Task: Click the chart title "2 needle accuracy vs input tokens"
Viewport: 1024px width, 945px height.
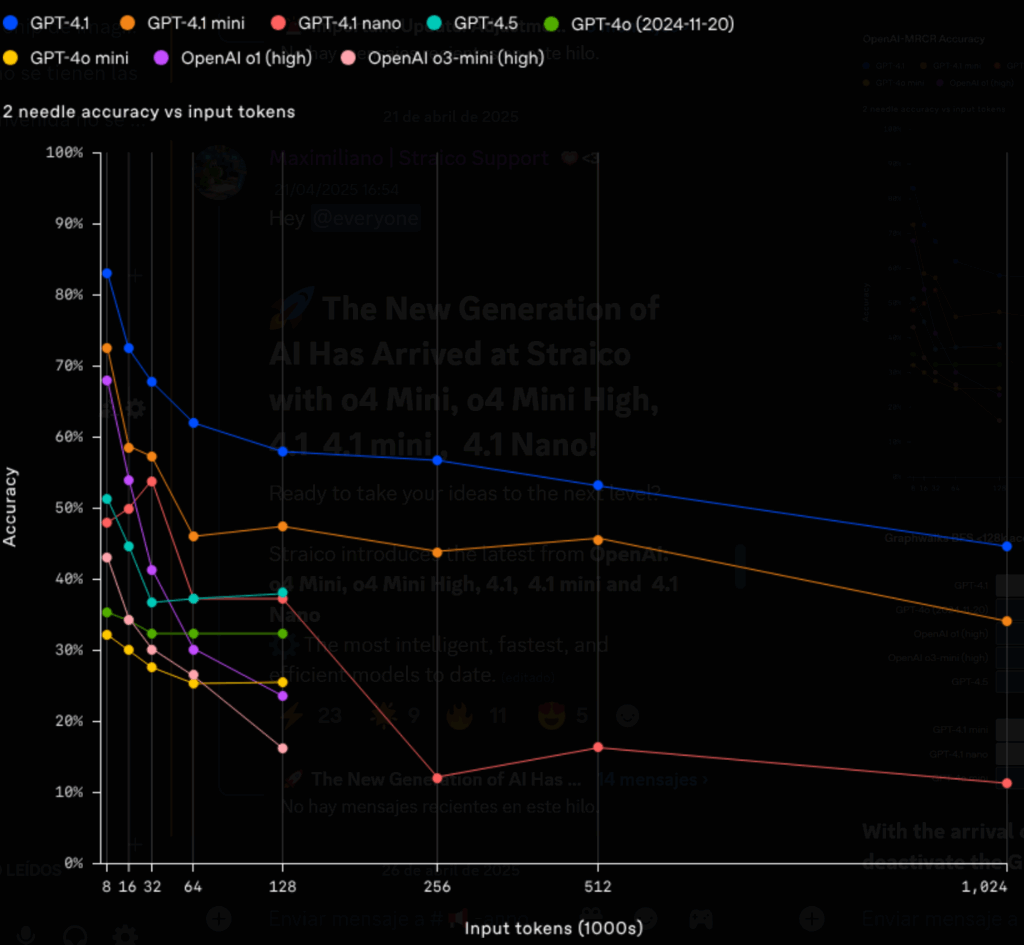Action: [x=149, y=112]
